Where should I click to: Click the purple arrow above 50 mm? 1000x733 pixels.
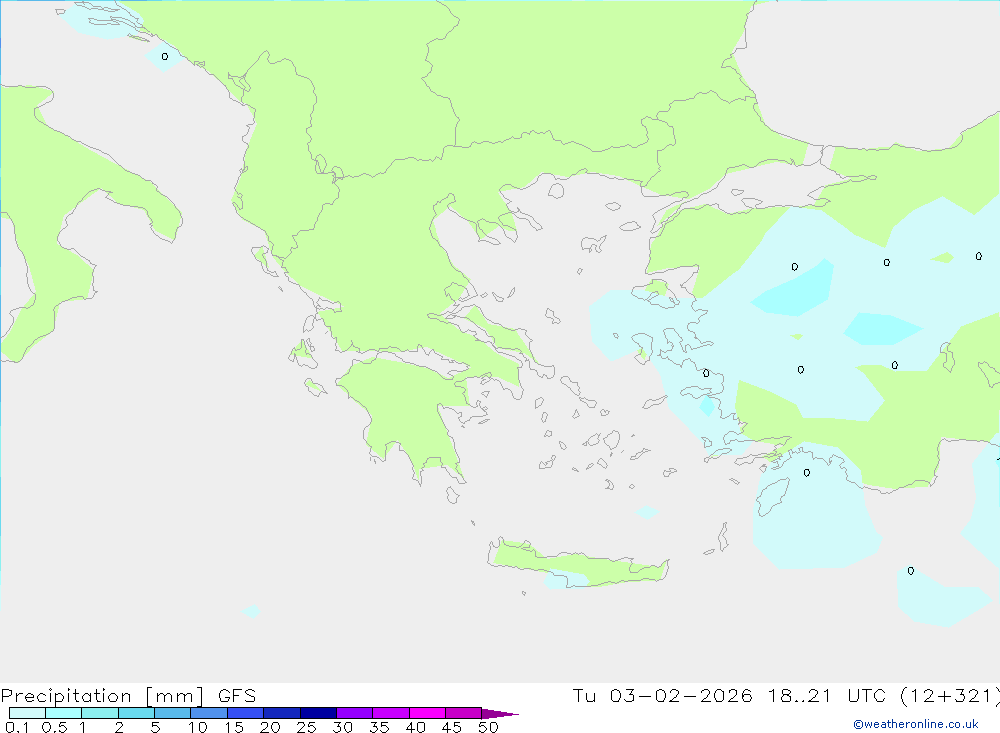click(x=499, y=713)
